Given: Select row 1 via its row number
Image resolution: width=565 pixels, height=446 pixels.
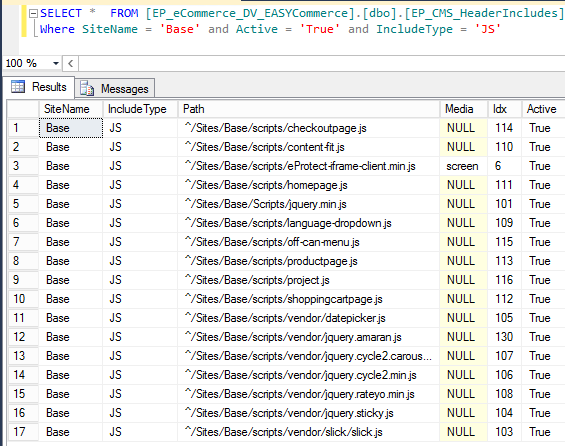Looking at the screenshot, I should 23,128.
